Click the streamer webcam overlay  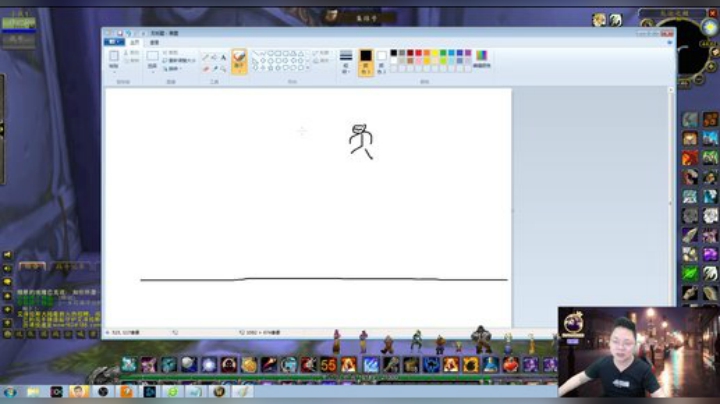(639, 352)
